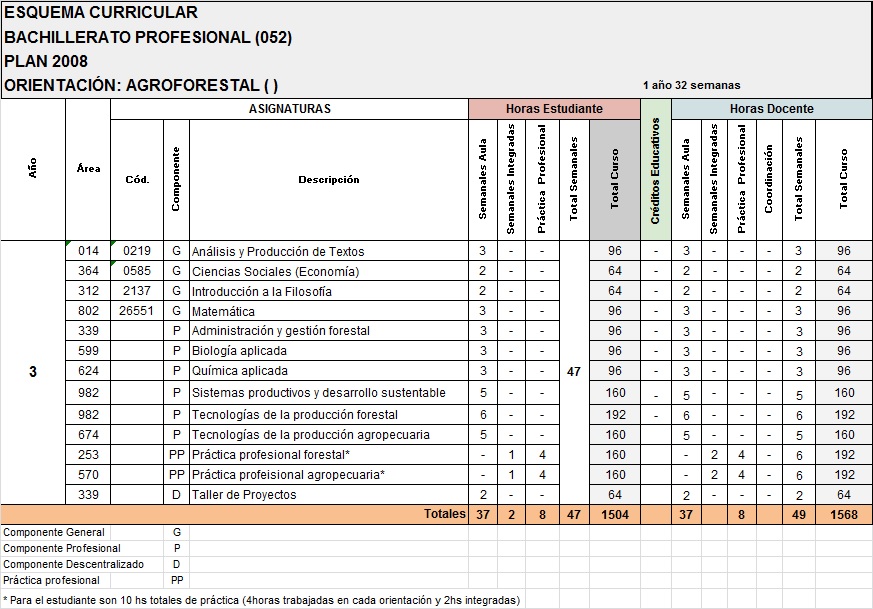This screenshot has height=609, width=873.
Task: Select the "Matemática" subject cell
Action: tap(227, 311)
